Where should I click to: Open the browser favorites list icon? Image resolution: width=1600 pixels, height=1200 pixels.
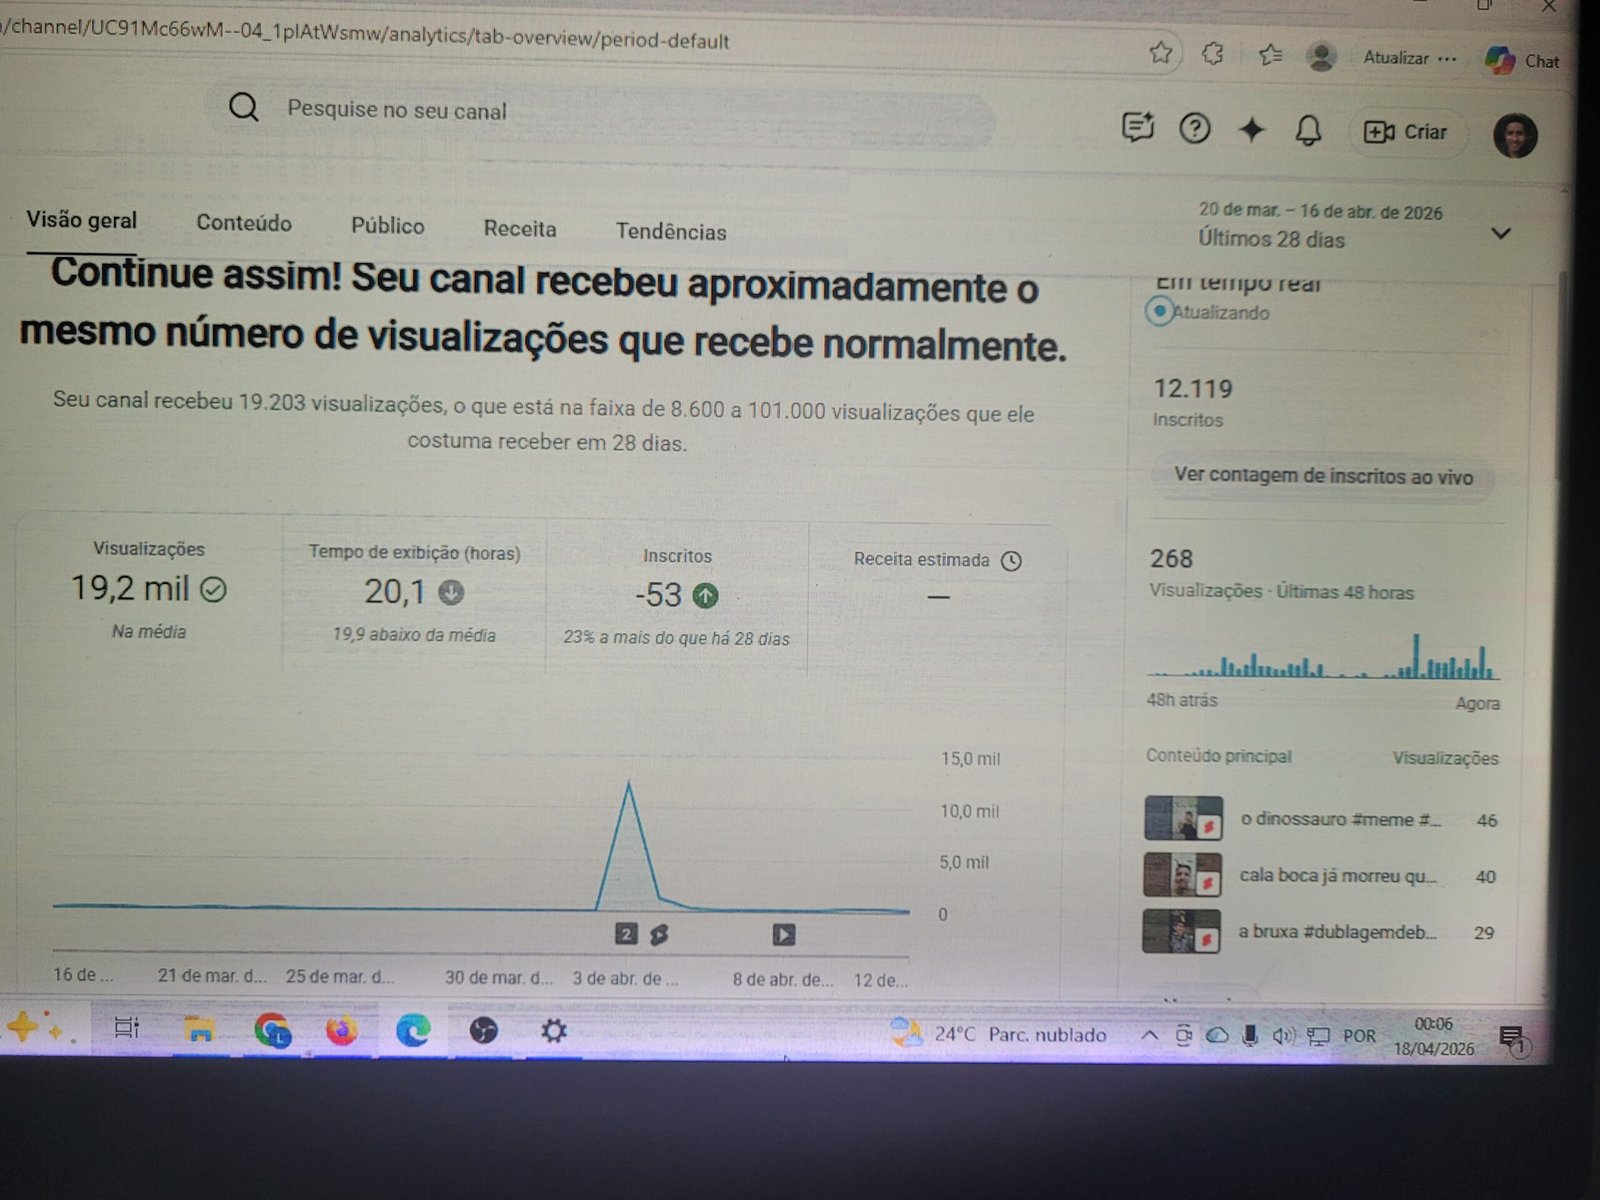click(x=1270, y=55)
